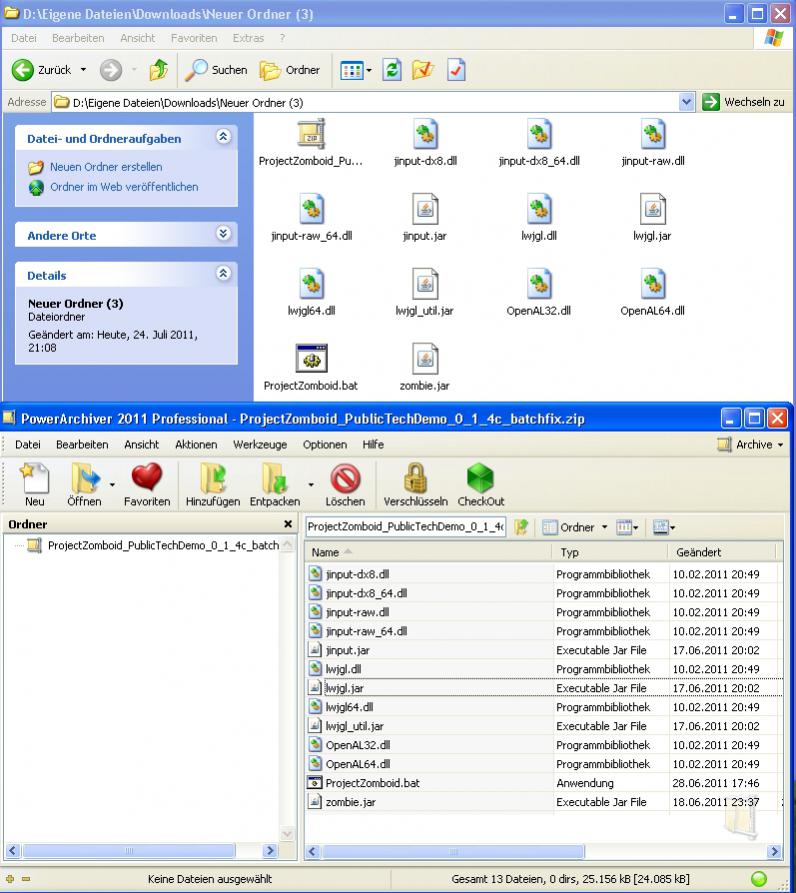Click the Entpacken extract button
Viewport: 796px width, 893px height.
pos(274,485)
